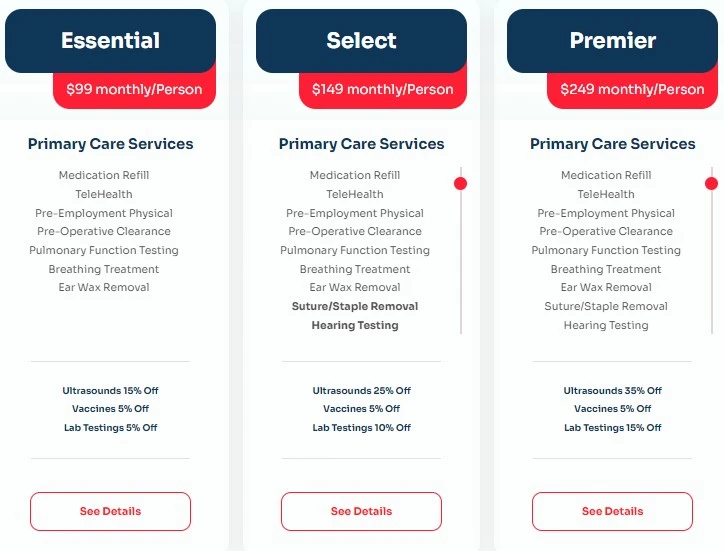The height and width of the screenshot is (551, 724).
Task: Click the $99 monthly/Person price badge
Action: click(134, 90)
